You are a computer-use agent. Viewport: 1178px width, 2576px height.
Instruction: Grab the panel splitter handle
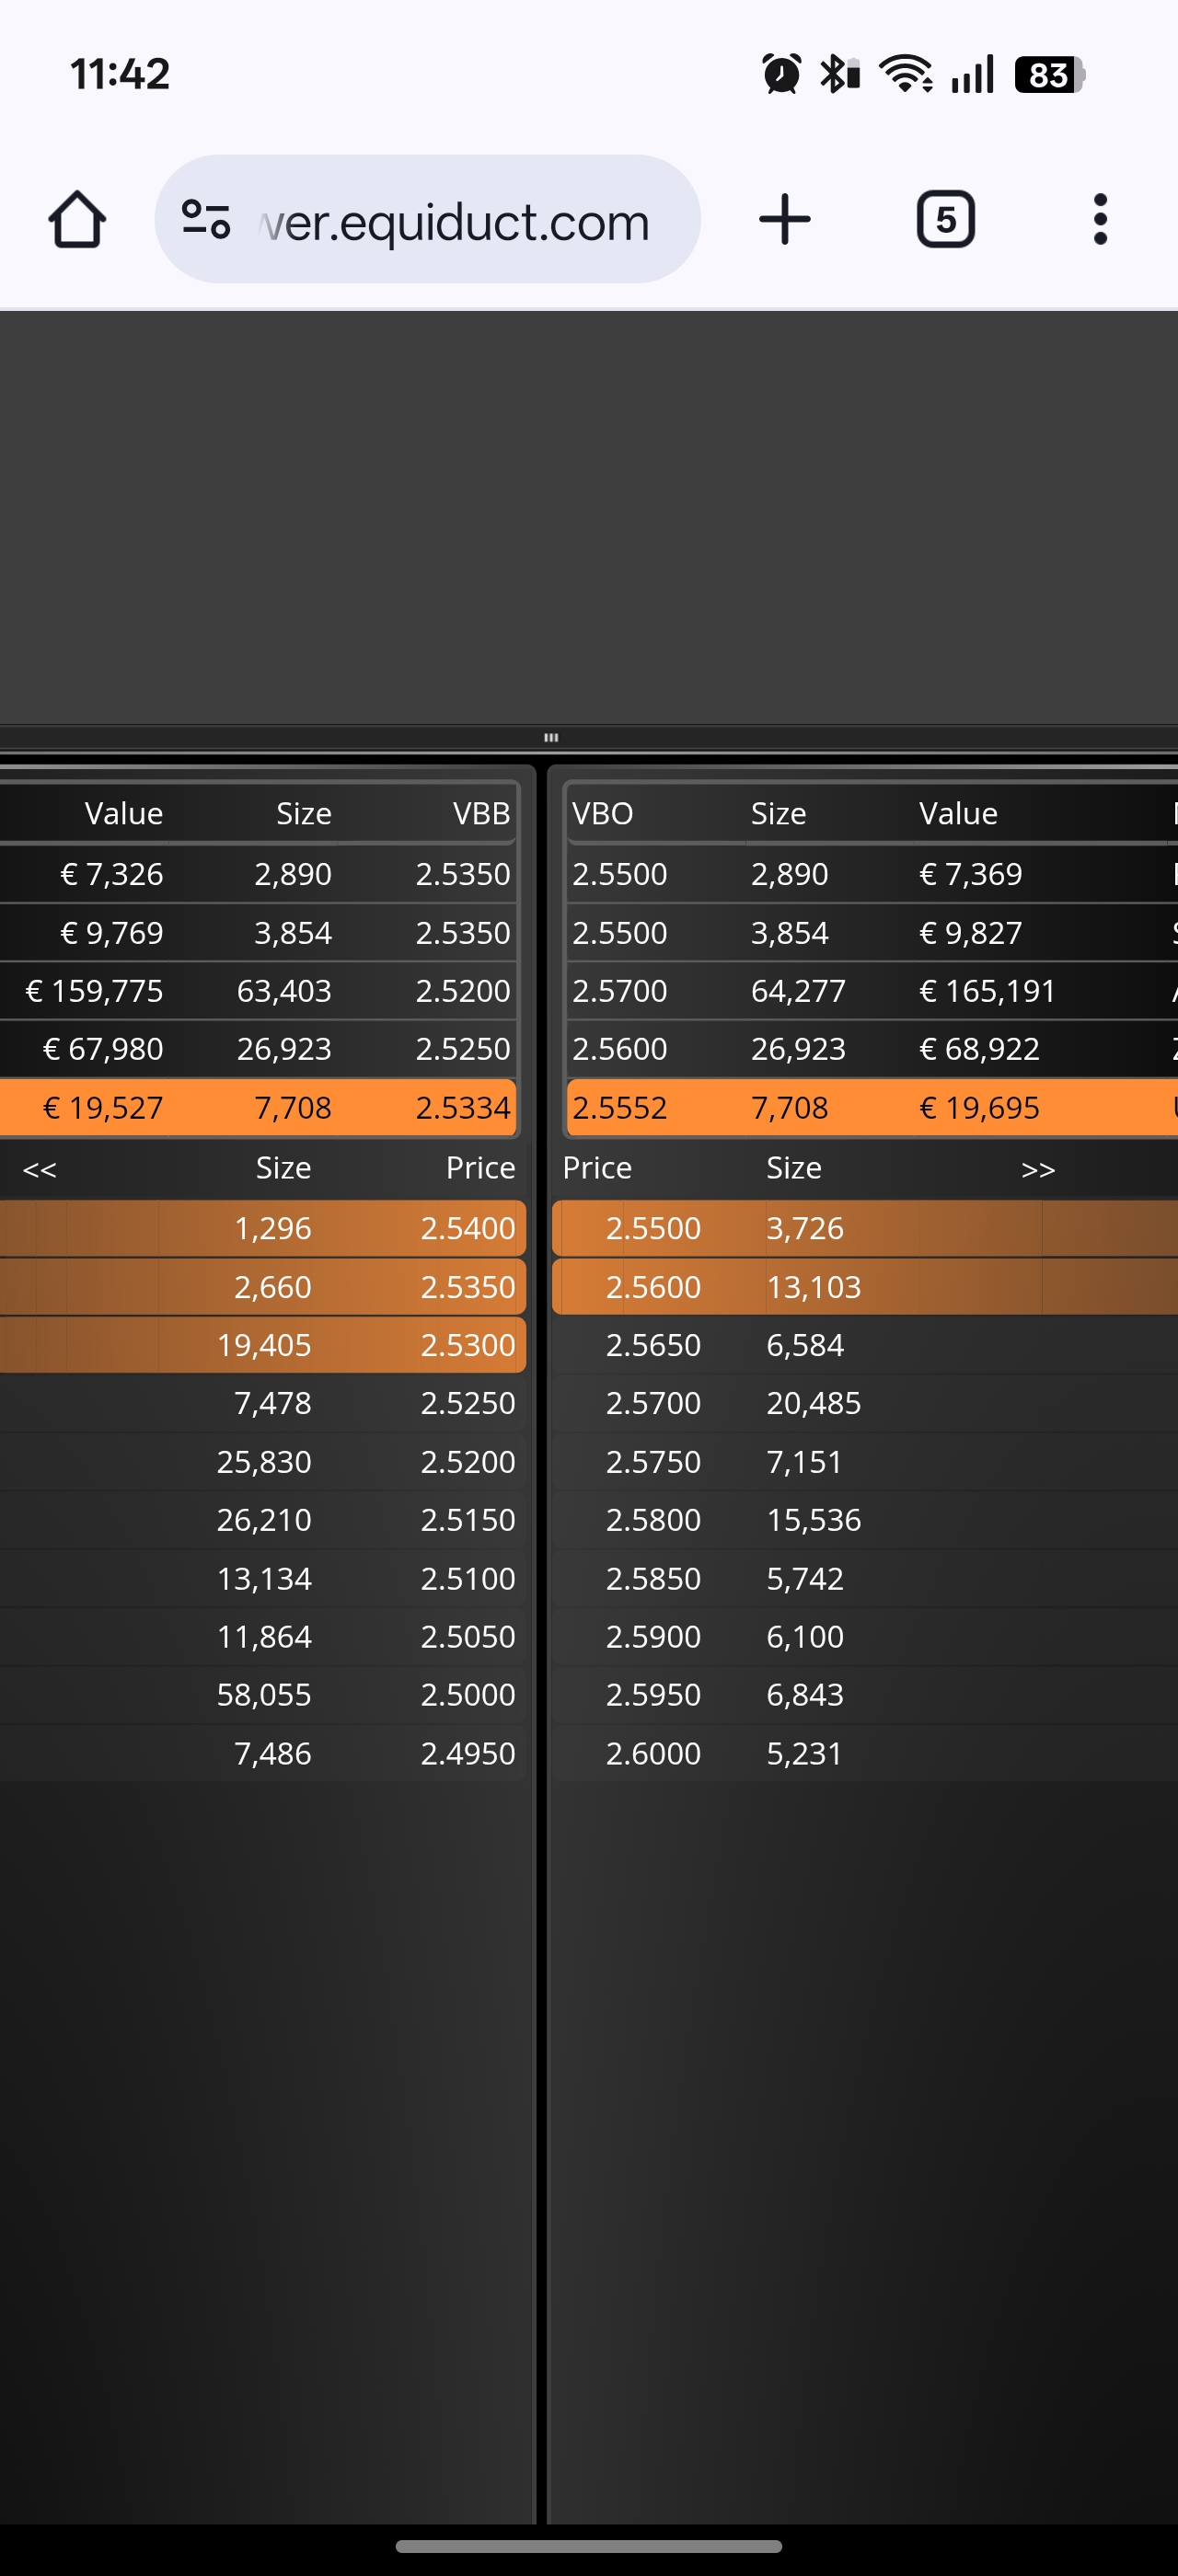pyautogui.click(x=551, y=737)
